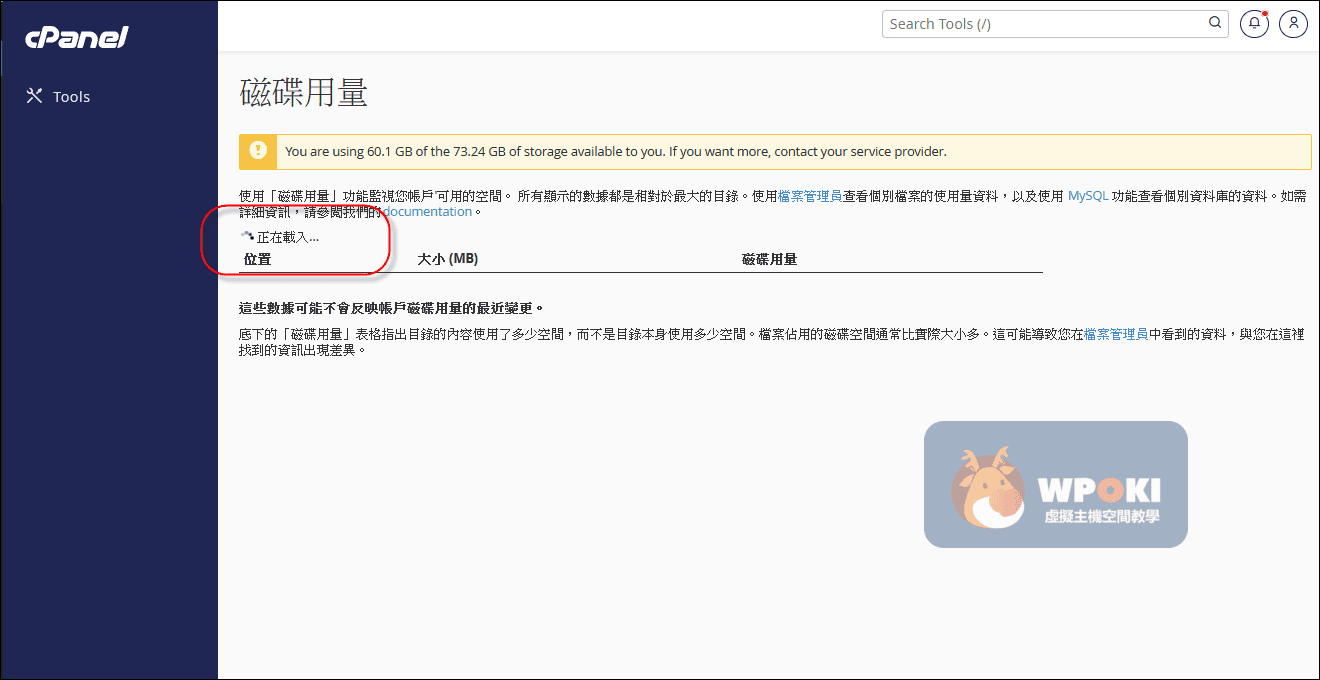Click the magnifier search icon

1215,23
